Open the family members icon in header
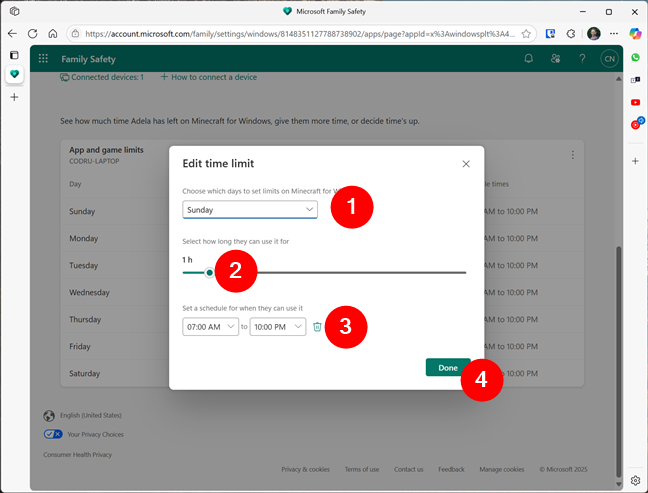 click(555, 59)
